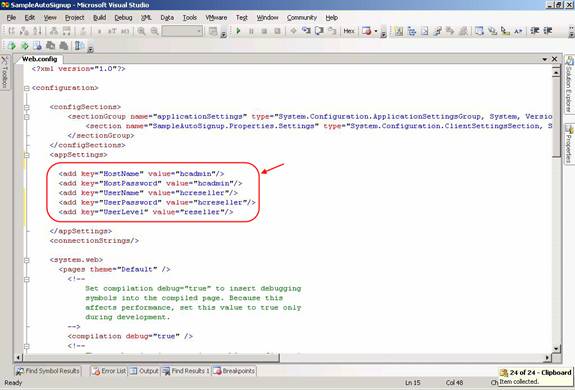Open the Community menu
This screenshot has width=575, height=390.
pos(301,17)
